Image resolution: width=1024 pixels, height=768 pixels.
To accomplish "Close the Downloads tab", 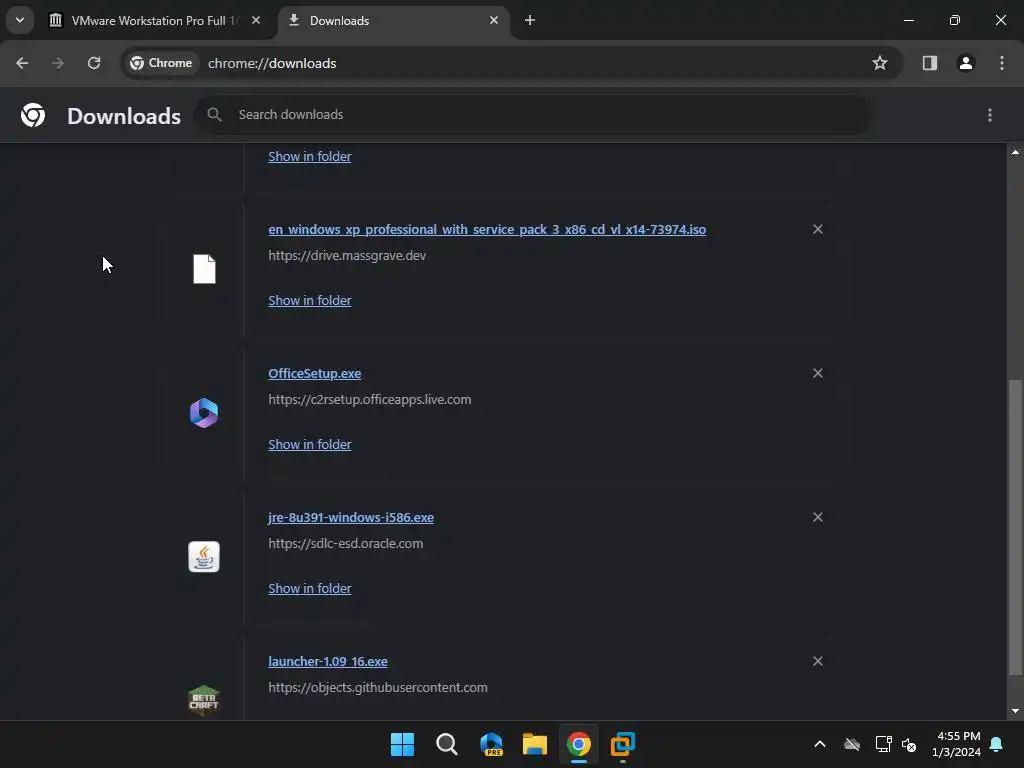I will [x=494, y=20].
